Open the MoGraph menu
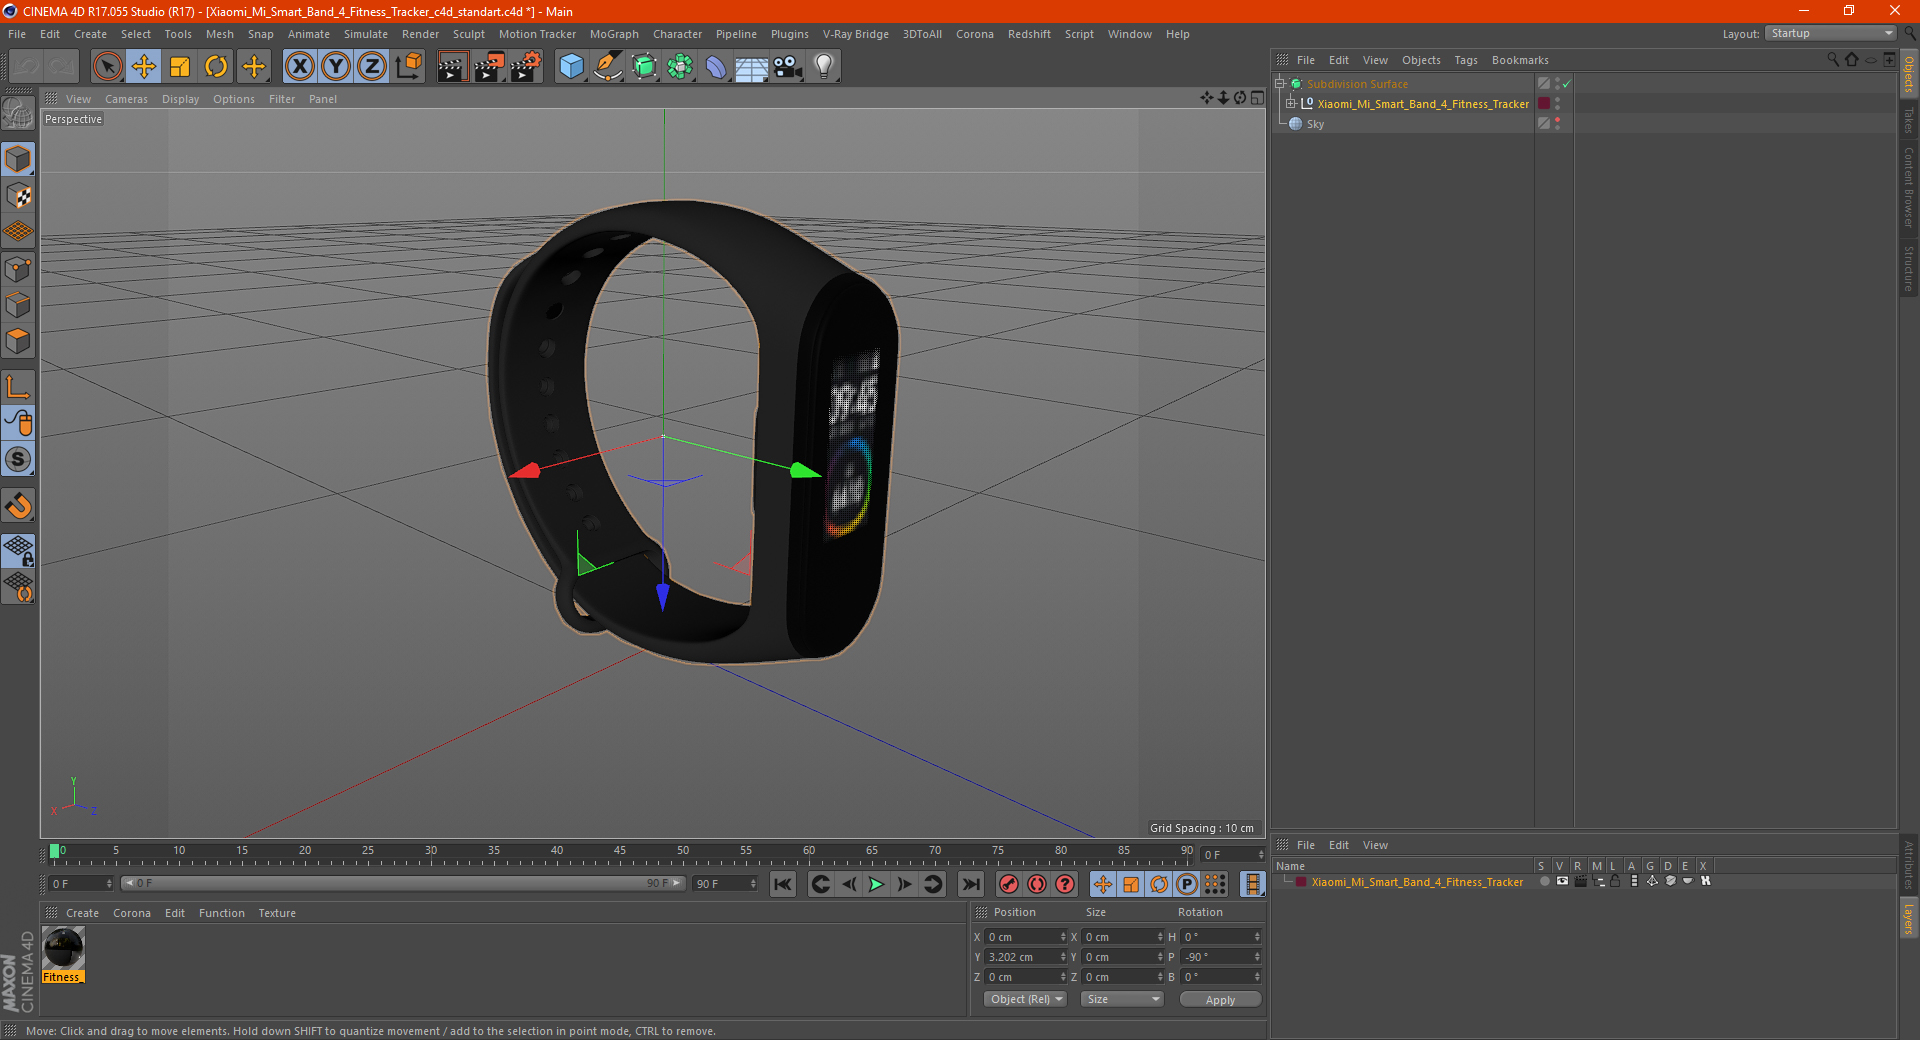Screen dimensions: 1920x1040 pyautogui.click(x=614, y=34)
